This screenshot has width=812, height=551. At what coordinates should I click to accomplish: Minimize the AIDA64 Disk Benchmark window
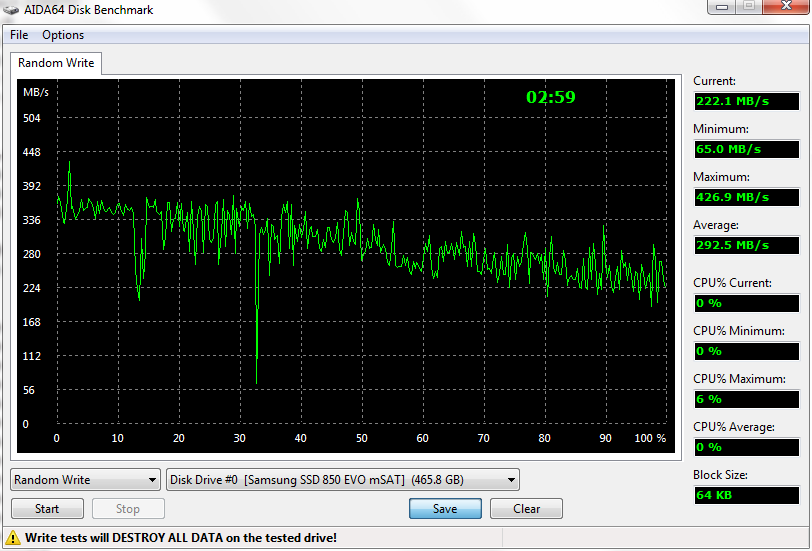coord(722,7)
